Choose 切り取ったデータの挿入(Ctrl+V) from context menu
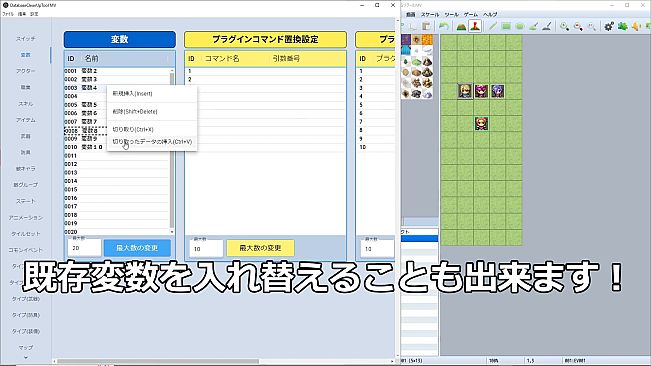The width and height of the screenshot is (651, 366). [152, 142]
